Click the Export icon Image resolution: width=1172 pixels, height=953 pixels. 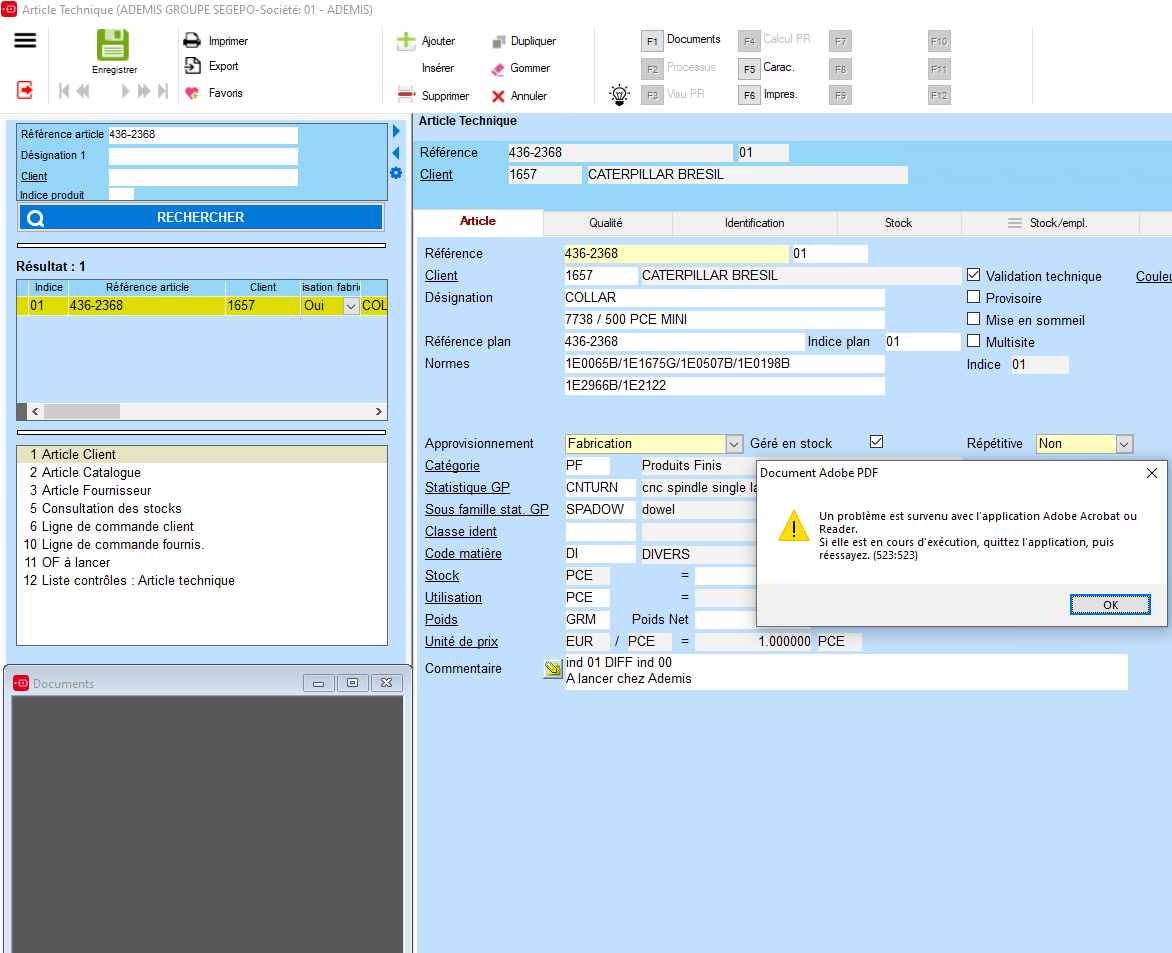coord(192,66)
